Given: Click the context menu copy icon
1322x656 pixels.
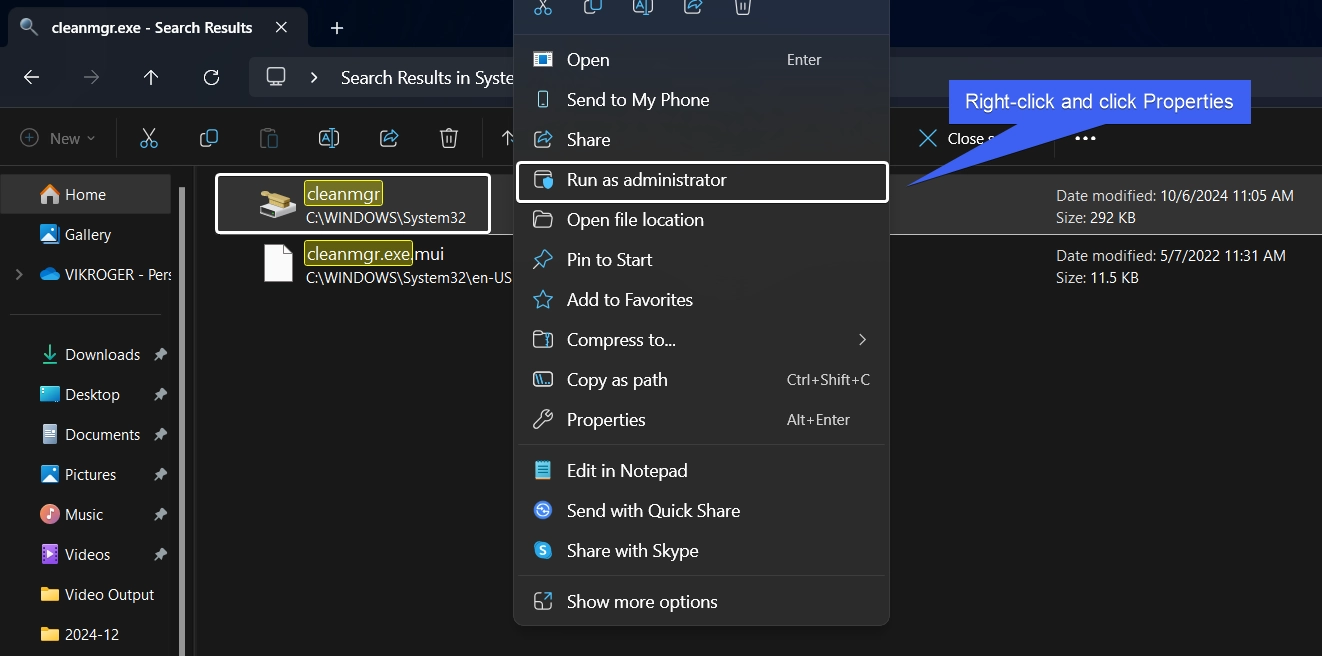Looking at the screenshot, I should 593,7.
